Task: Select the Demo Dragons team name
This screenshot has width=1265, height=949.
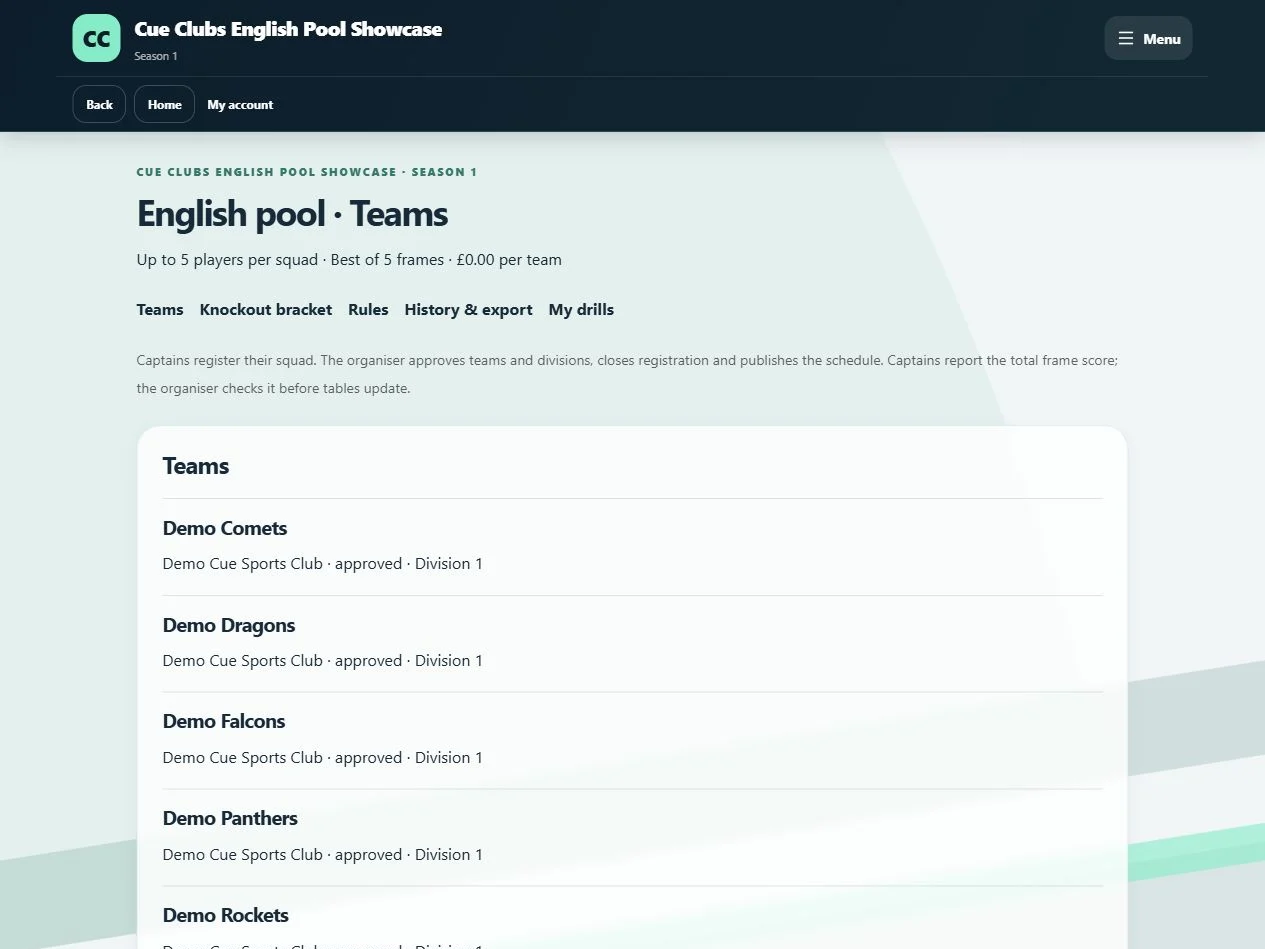Action: pyautogui.click(x=229, y=625)
